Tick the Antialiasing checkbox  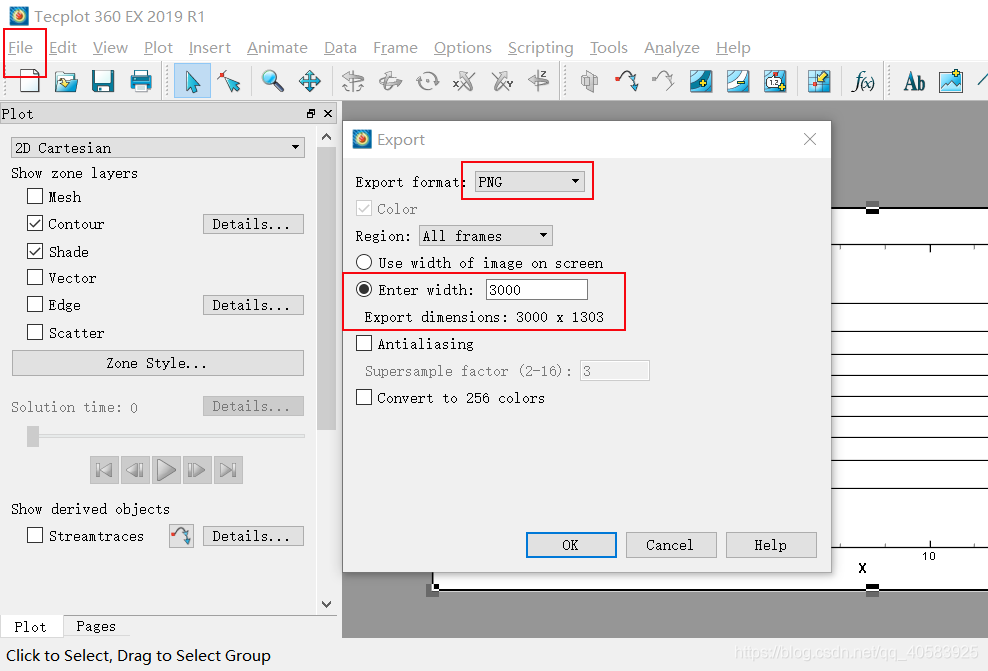click(x=364, y=343)
